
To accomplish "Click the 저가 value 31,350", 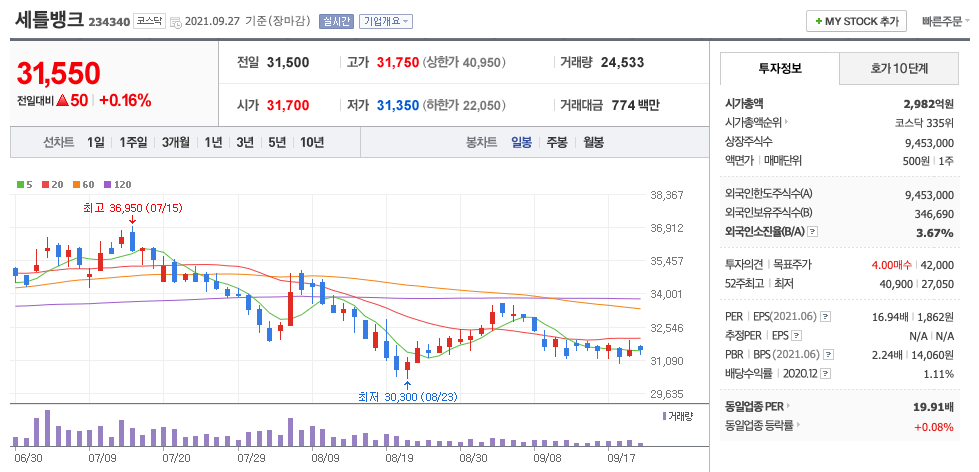I will 398,106.
